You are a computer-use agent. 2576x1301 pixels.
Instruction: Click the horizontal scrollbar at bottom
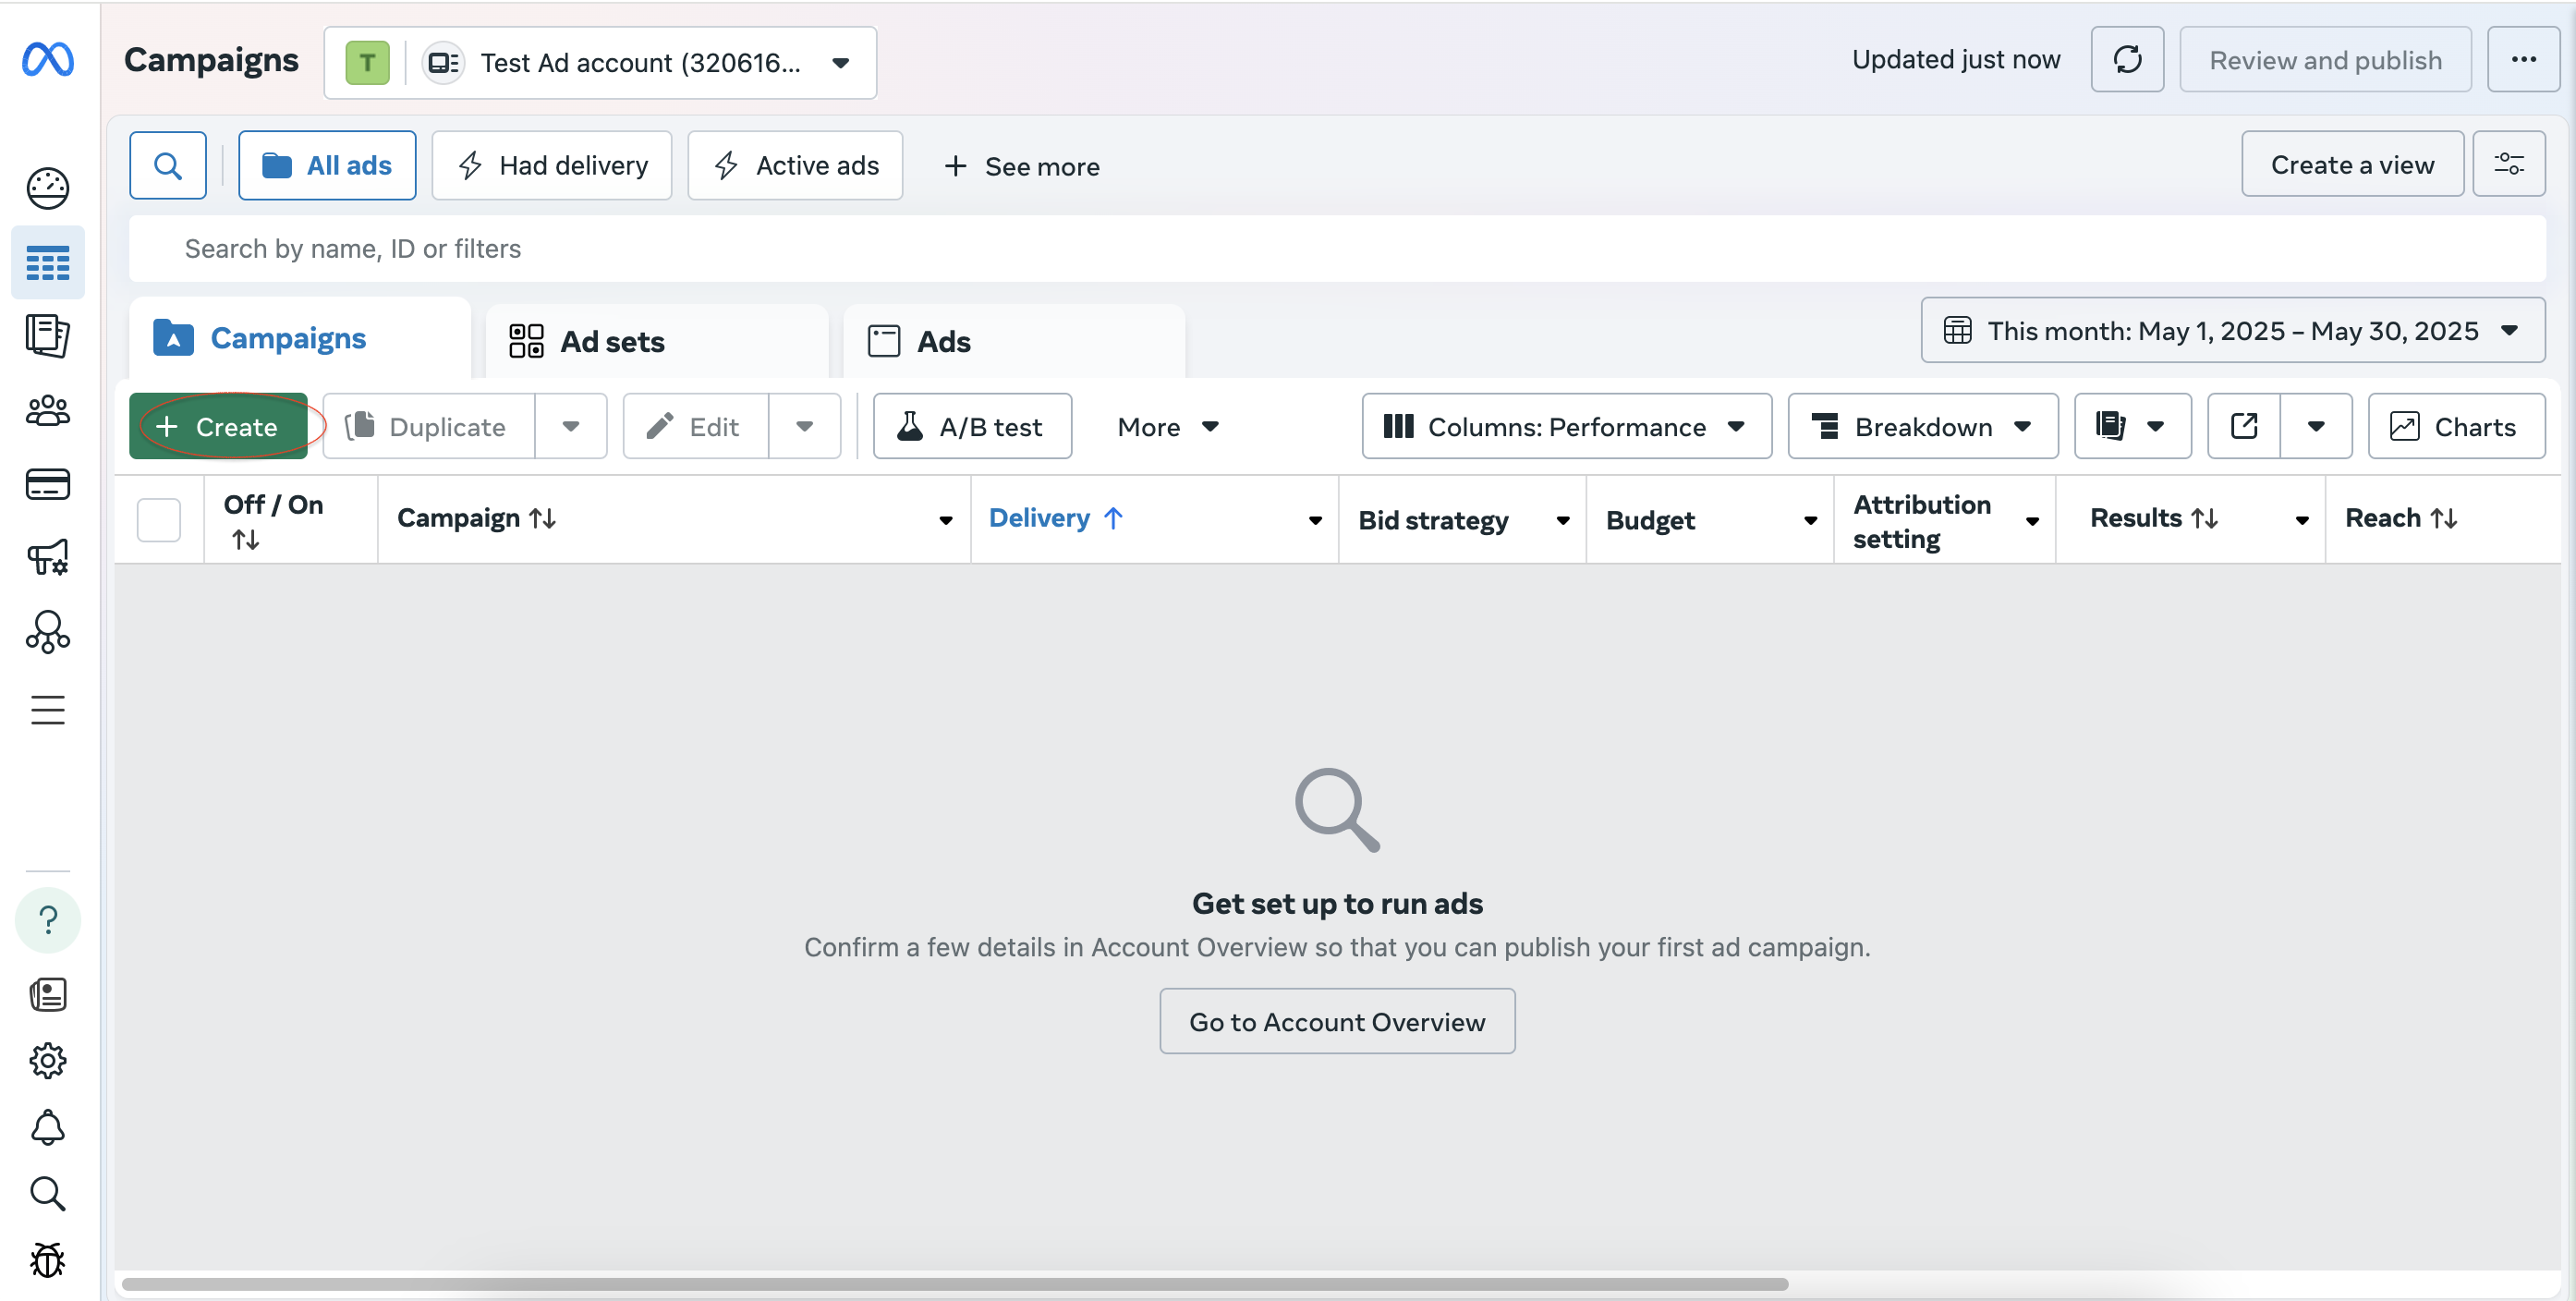coord(955,1283)
